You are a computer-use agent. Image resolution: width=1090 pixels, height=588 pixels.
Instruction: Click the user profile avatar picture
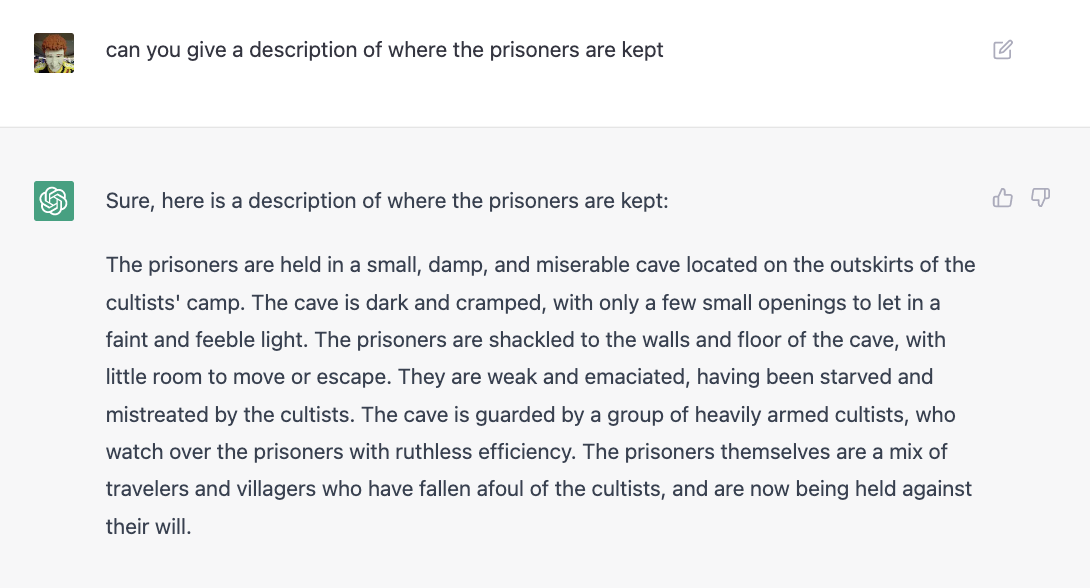[x=54, y=53]
